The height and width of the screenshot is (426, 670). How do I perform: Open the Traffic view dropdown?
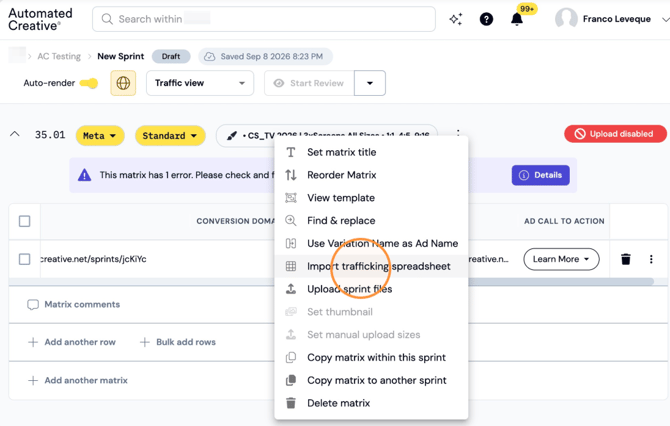[x=200, y=83]
